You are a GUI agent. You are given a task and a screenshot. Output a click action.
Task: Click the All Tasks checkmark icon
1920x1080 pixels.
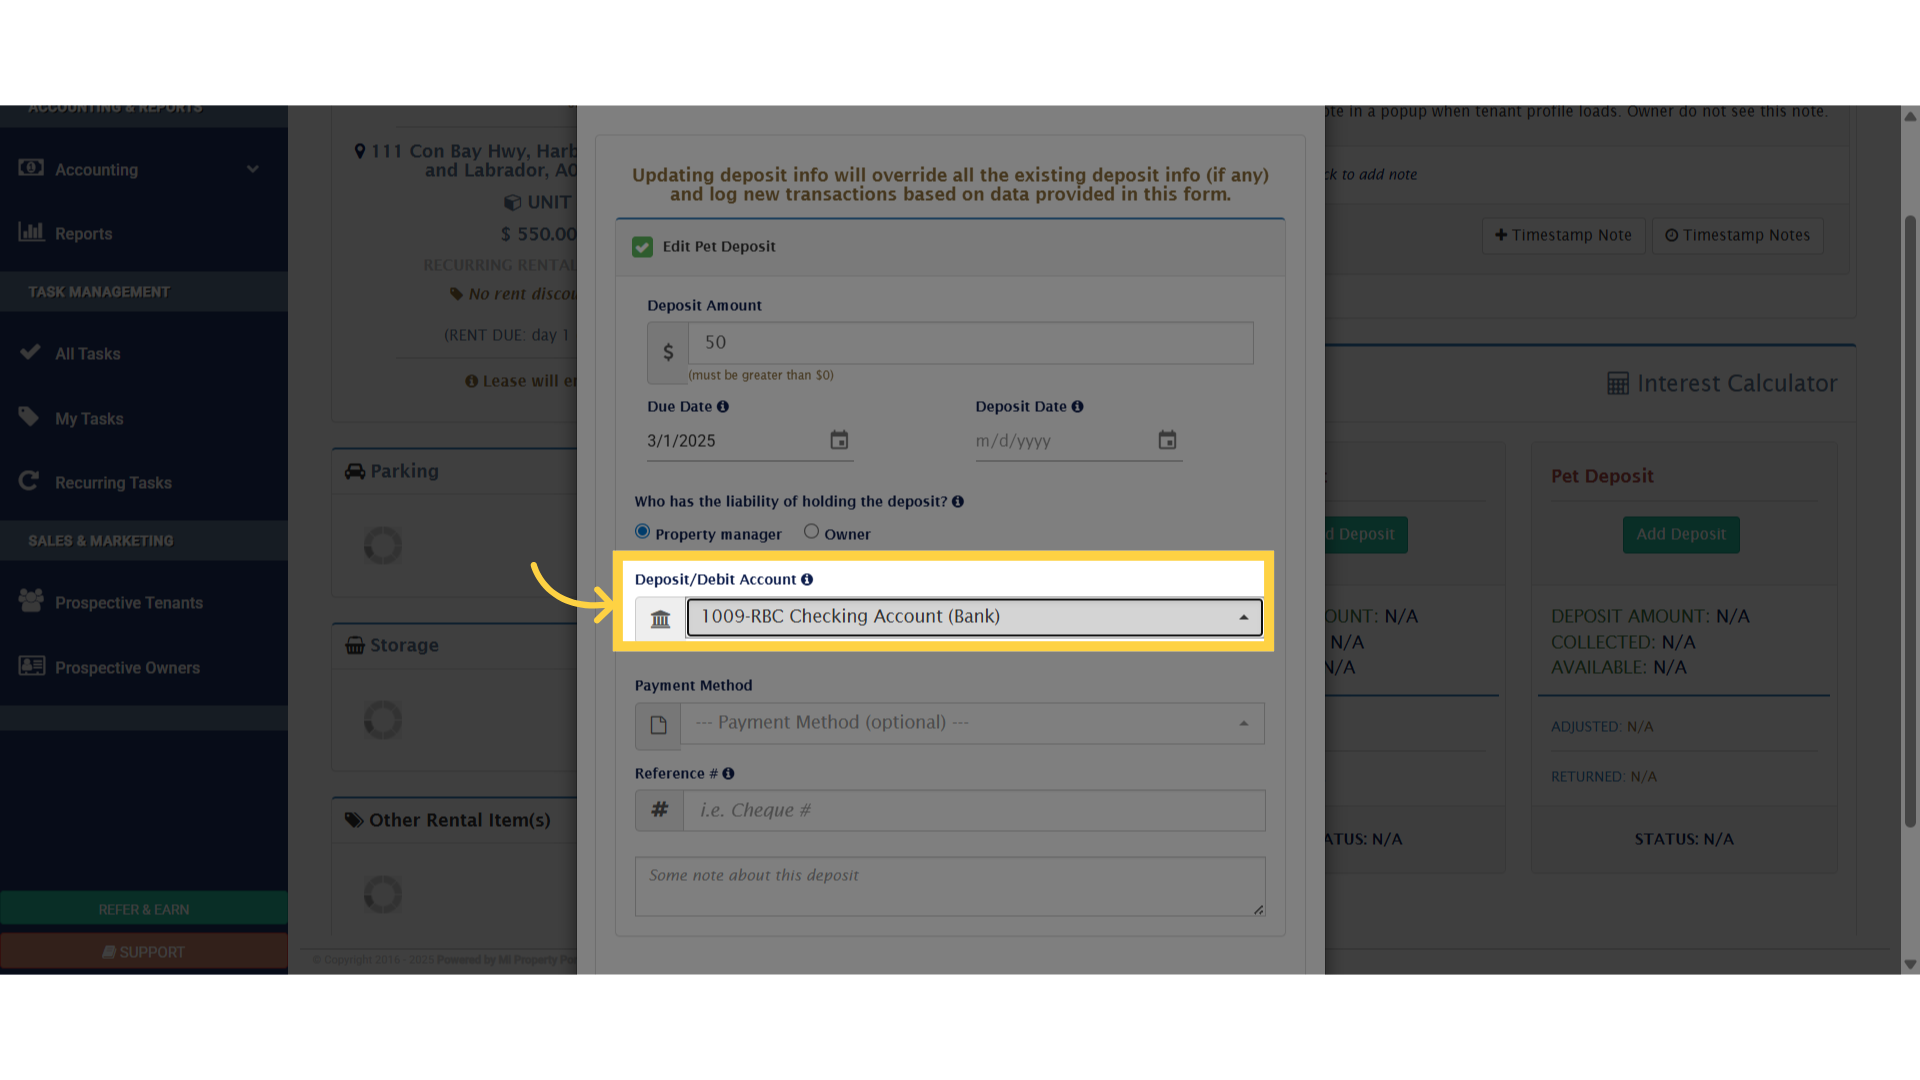(x=30, y=352)
